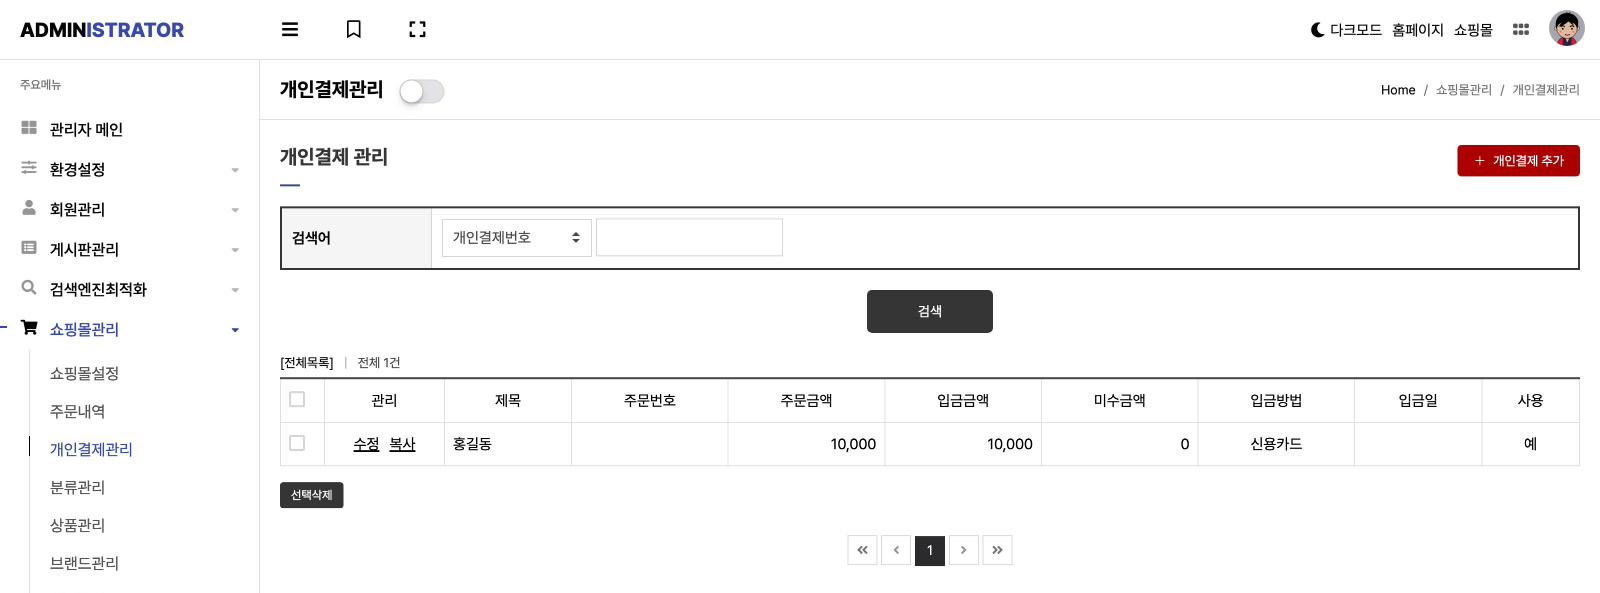Image resolution: width=1600 pixels, height=593 pixels.
Task: Open 주문내역 in the sidebar submenu
Action: click(78, 411)
